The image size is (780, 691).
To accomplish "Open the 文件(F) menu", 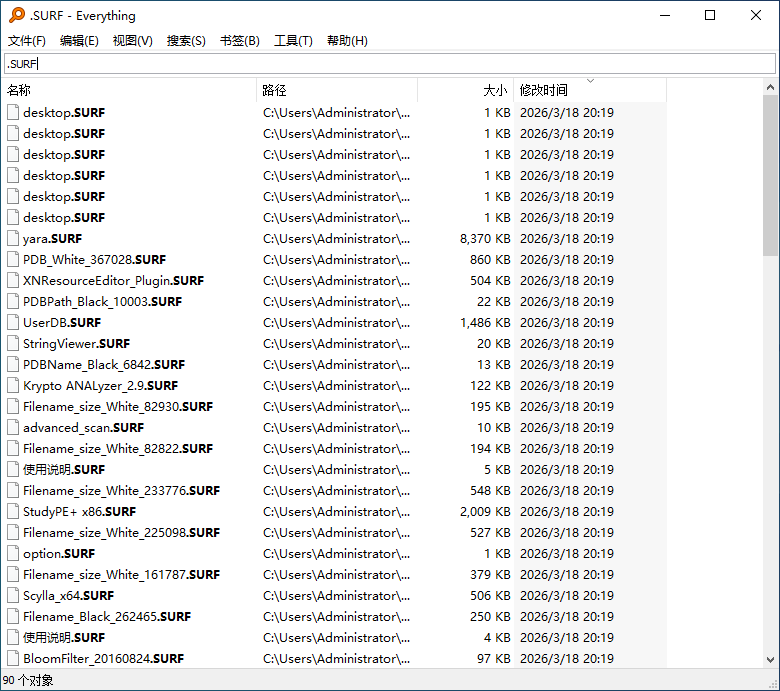I will pos(27,41).
